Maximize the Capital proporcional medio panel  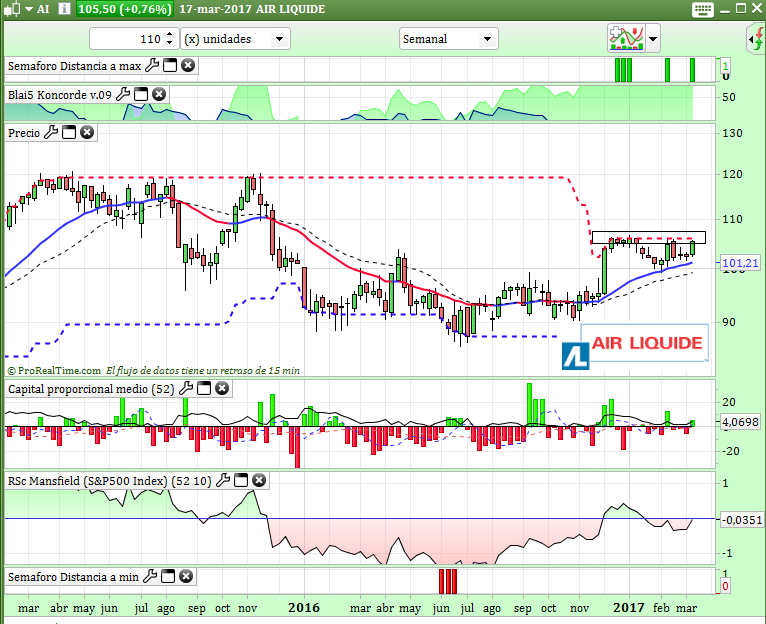coord(204,388)
